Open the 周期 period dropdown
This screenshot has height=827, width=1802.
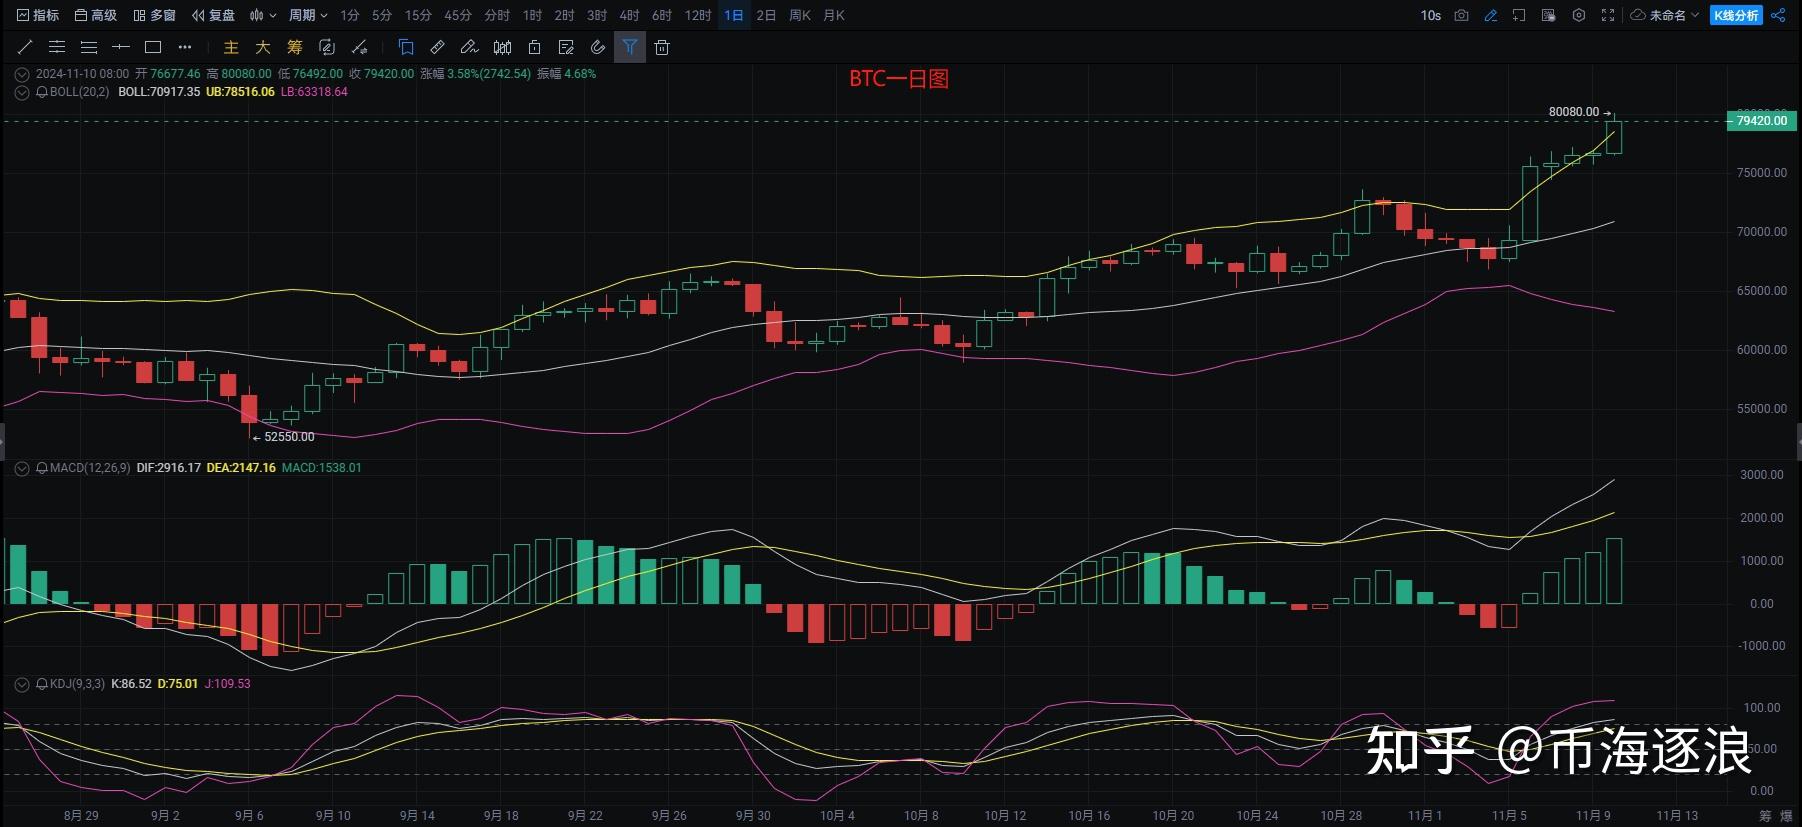pos(308,15)
